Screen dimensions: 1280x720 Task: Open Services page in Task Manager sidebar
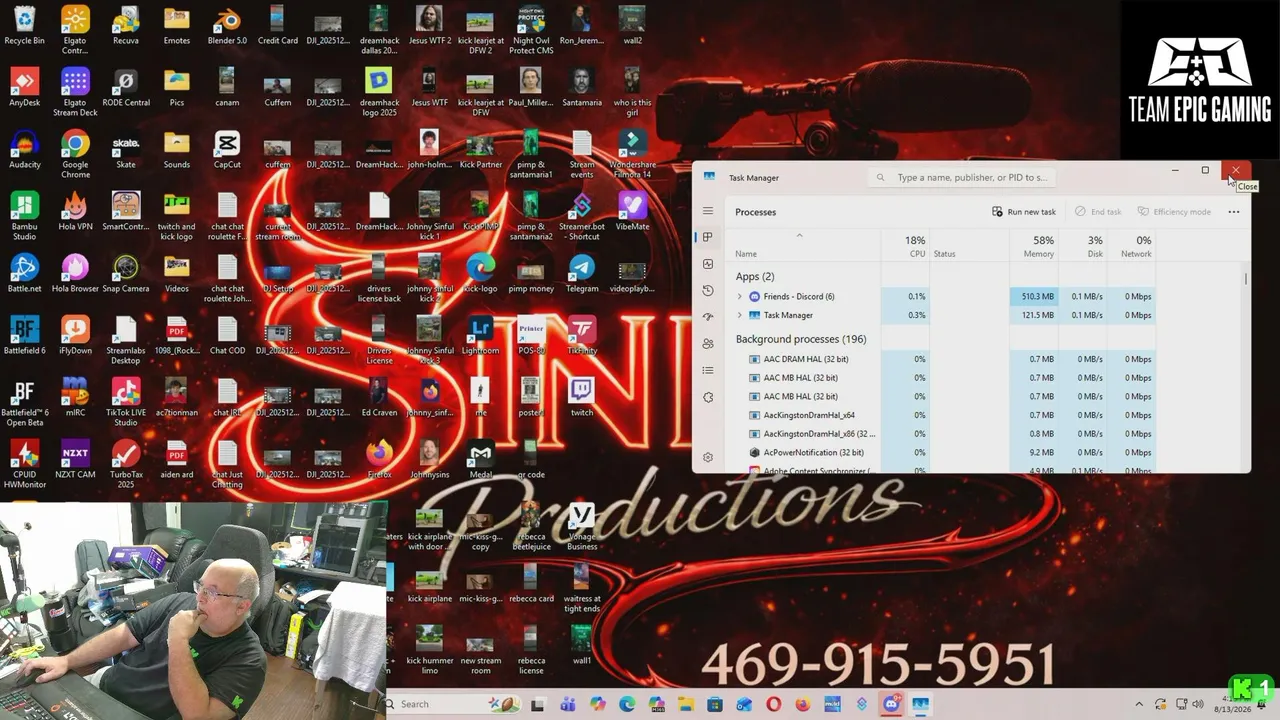click(708, 397)
